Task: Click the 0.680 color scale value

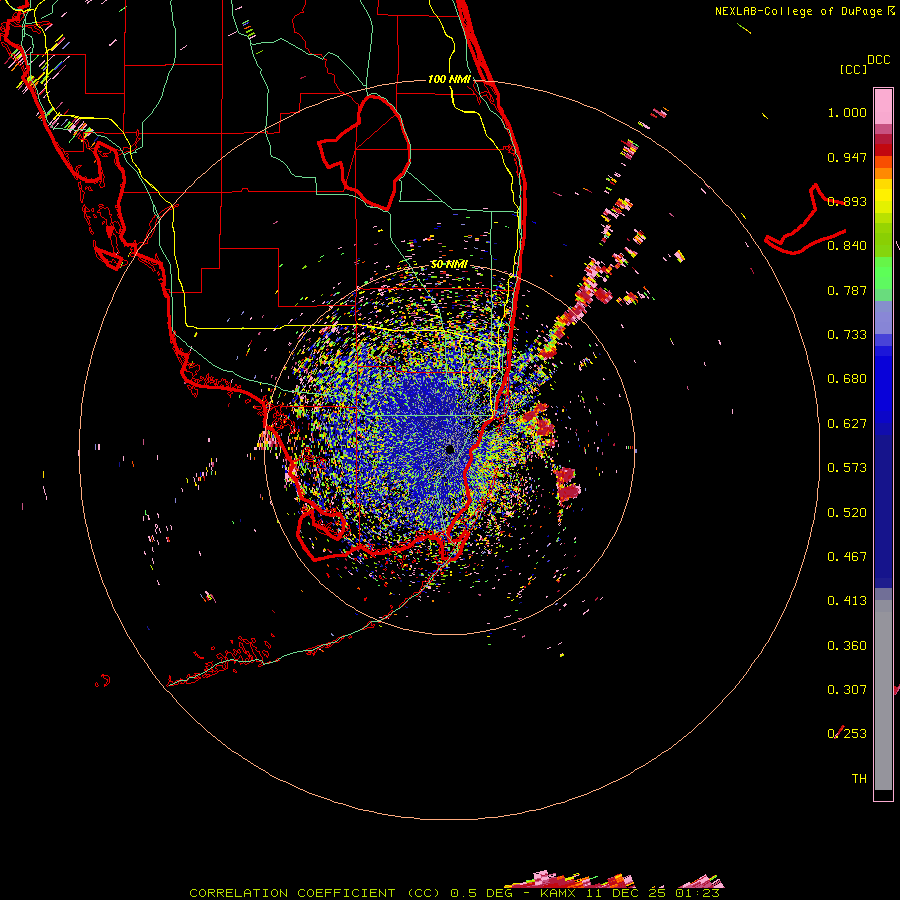Action: tap(847, 379)
